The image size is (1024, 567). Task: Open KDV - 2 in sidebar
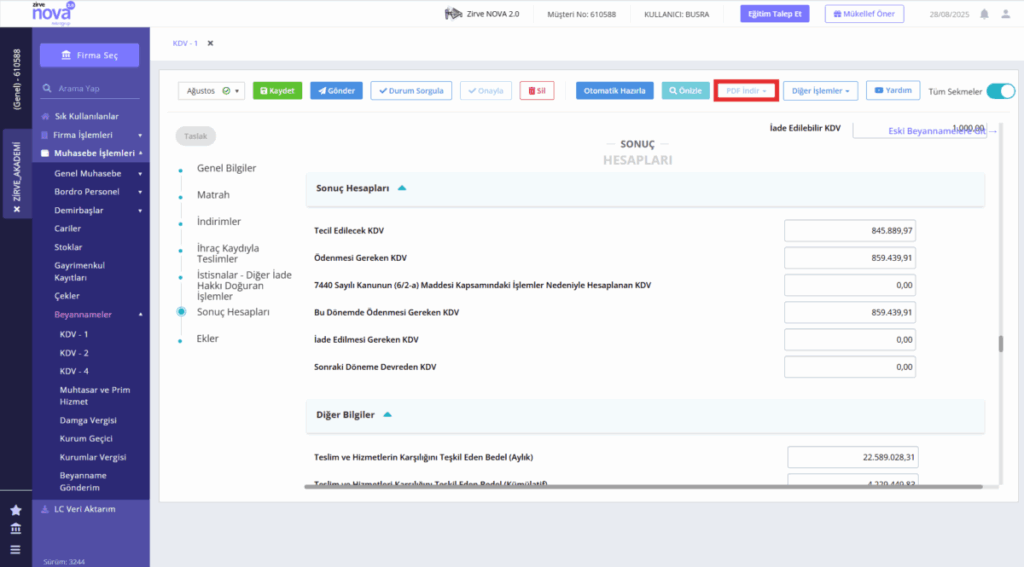[x=74, y=353]
